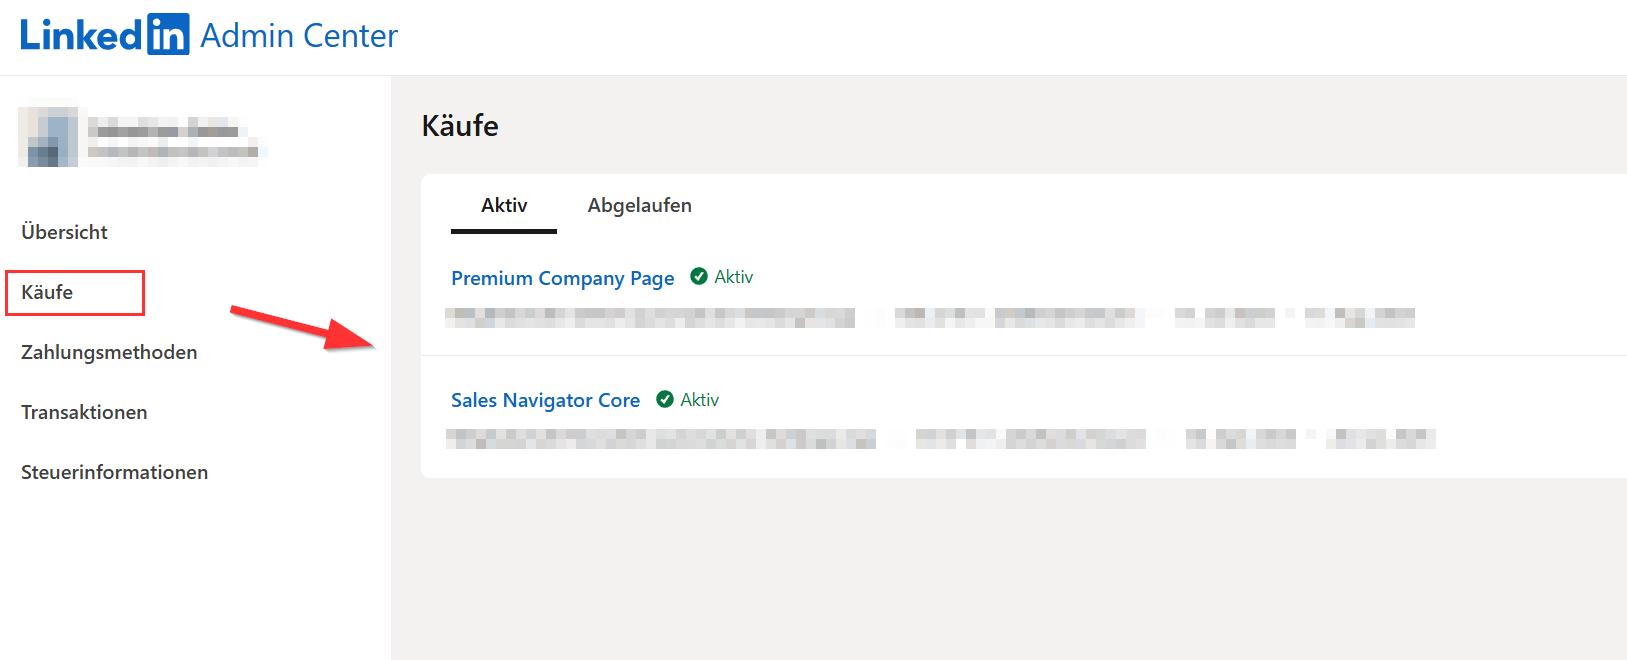Click the green checkmark beside Sales Navigator Core
Viewport: 1627px width, 660px height.
(x=665, y=400)
